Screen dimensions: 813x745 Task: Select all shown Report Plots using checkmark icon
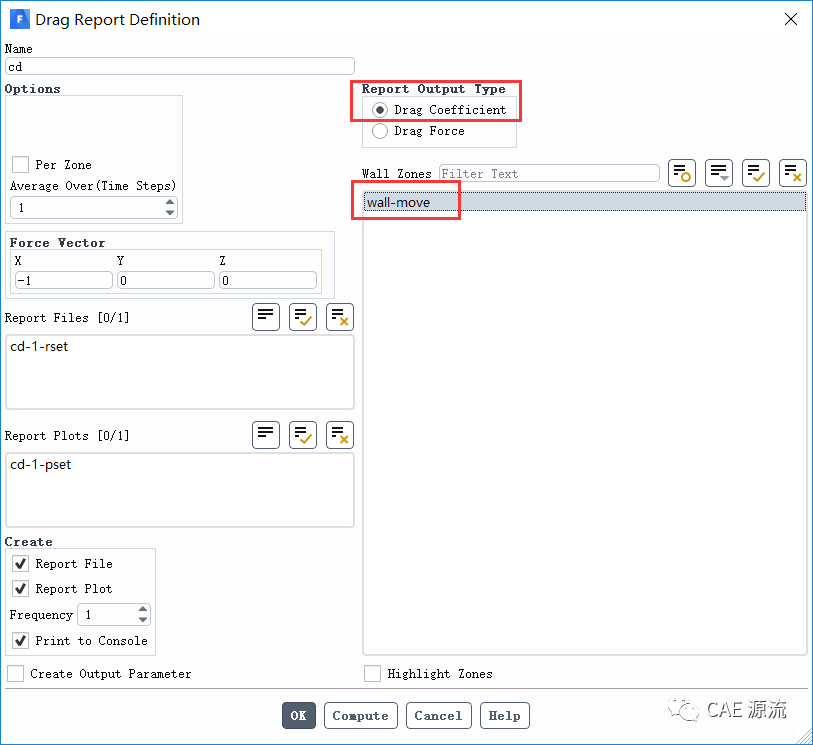(x=303, y=435)
